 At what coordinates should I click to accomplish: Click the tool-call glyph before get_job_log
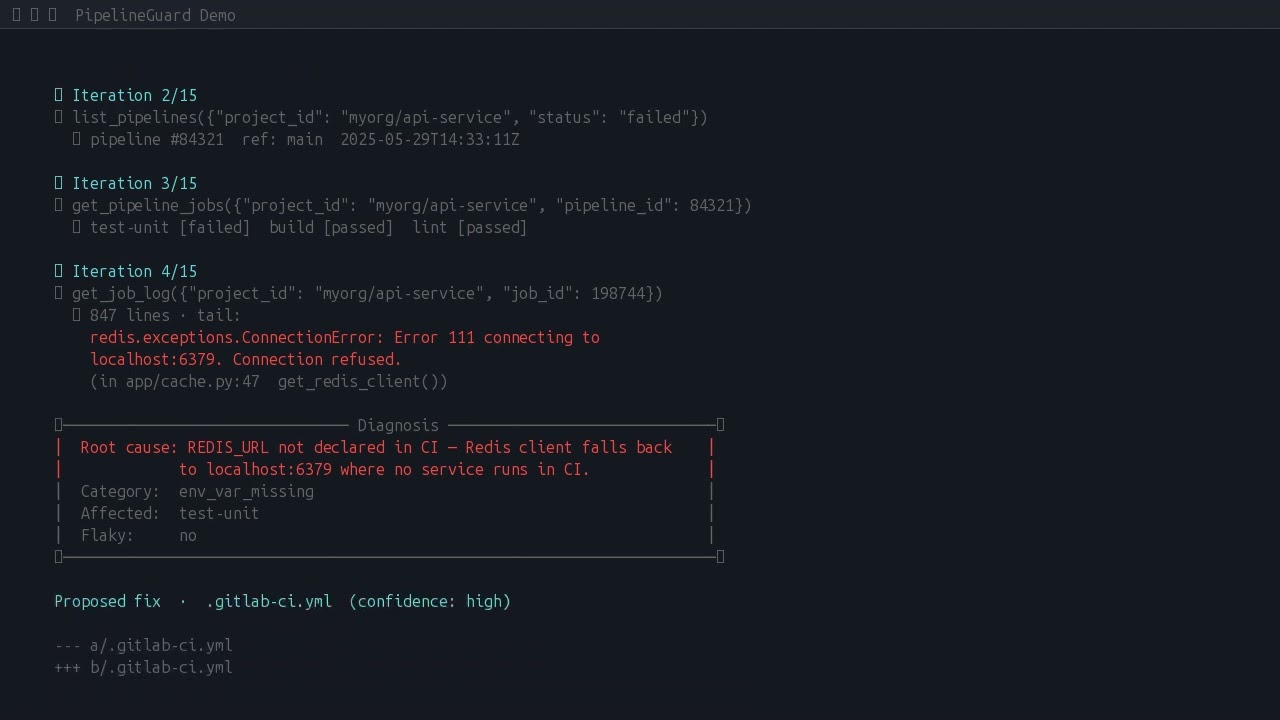[x=59, y=293]
